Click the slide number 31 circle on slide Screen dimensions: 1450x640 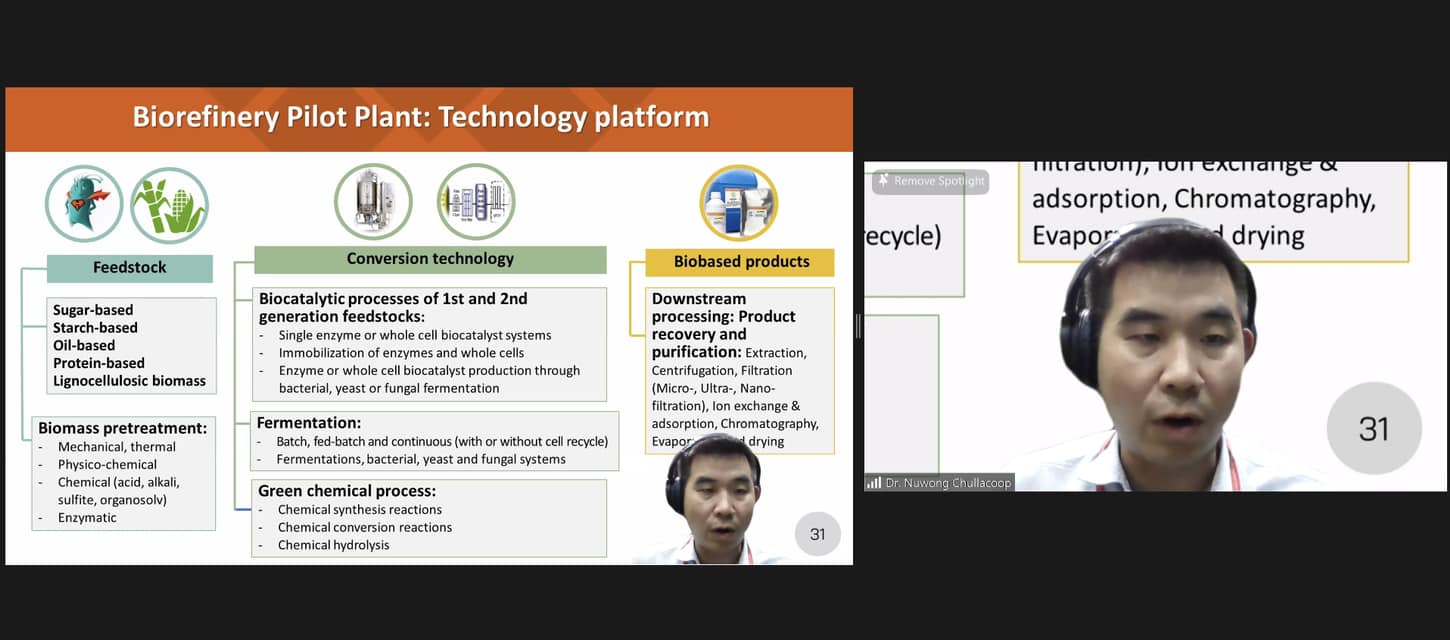pyautogui.click(x=818, y=534)
